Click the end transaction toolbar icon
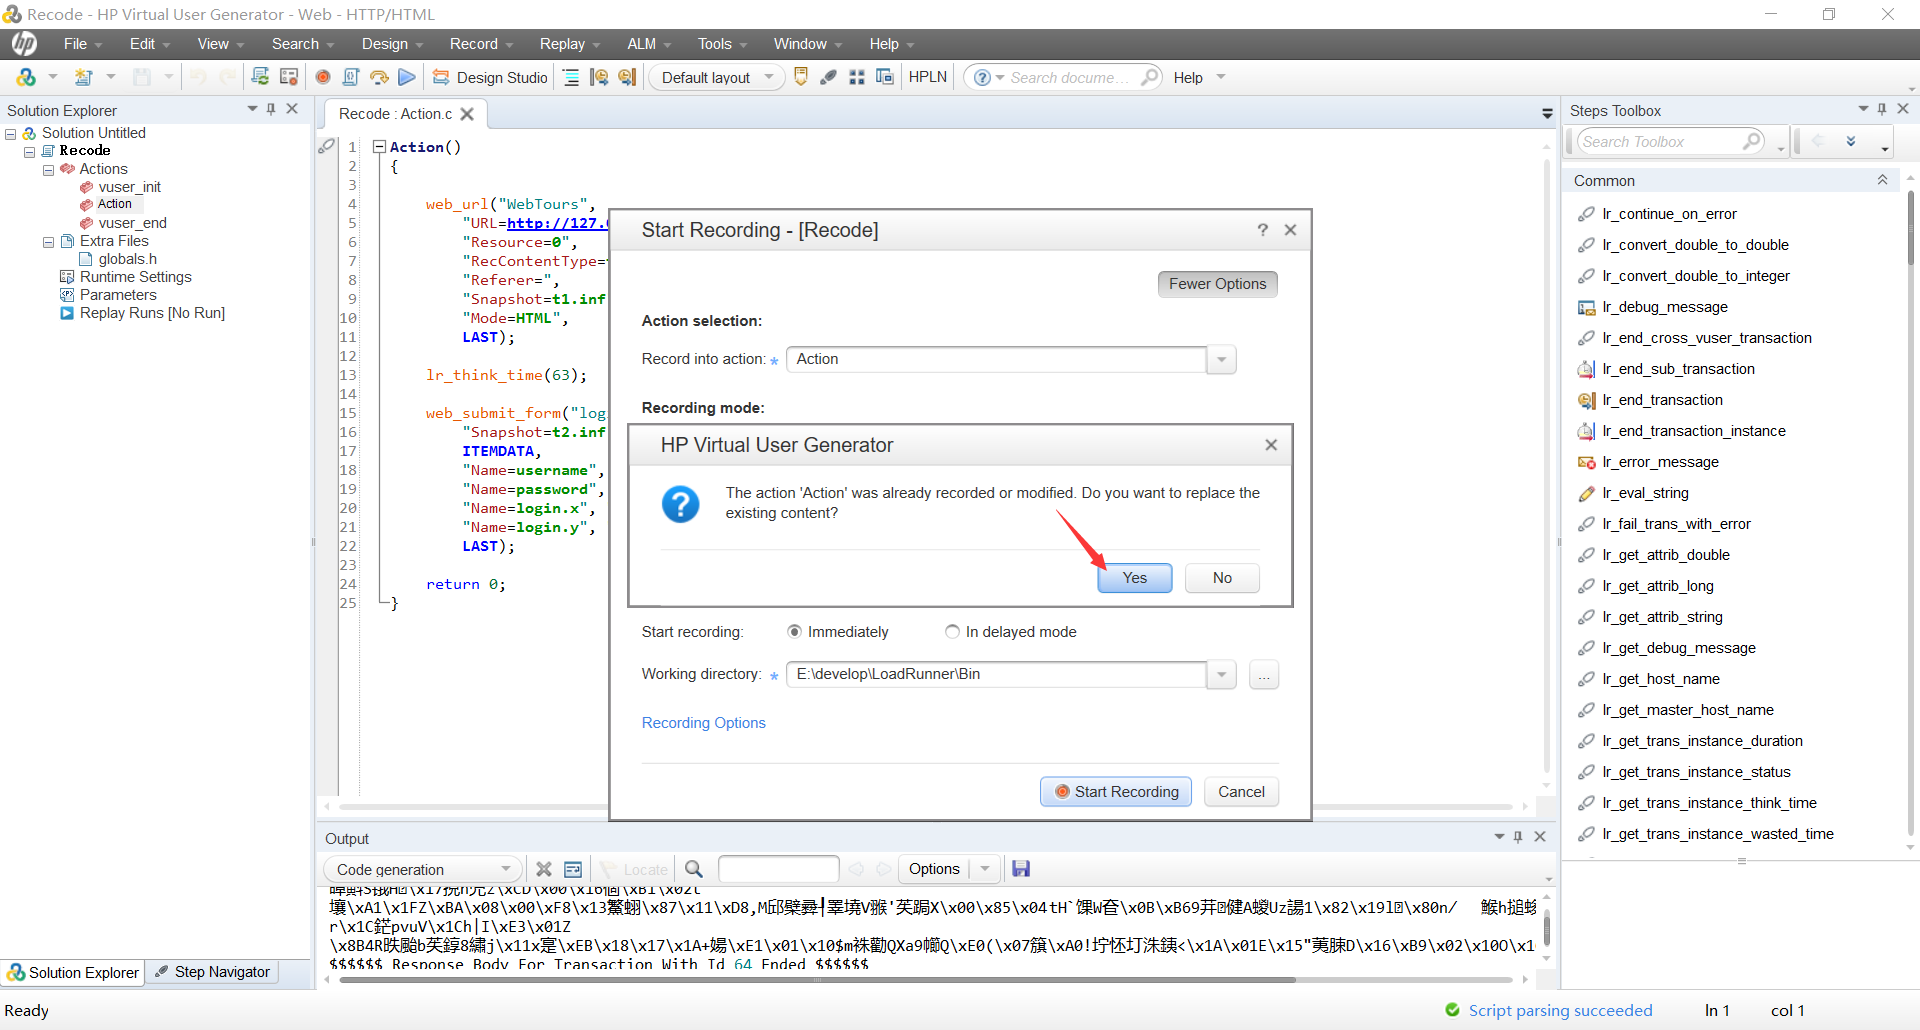Screen dimensions: 1920x1030 click(x=627, y=77)
